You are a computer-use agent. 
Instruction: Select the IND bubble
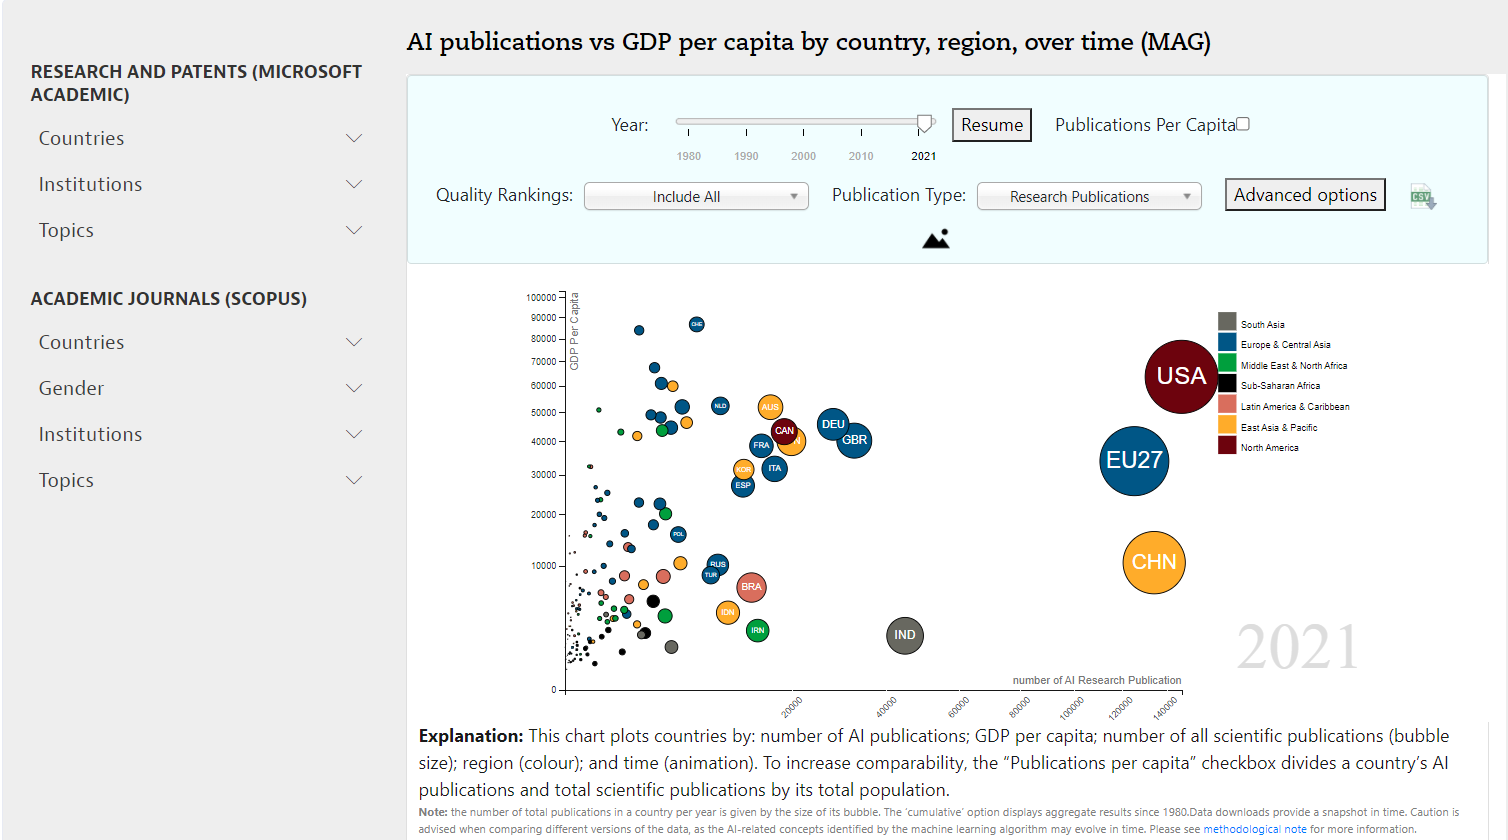coord(904,635)
